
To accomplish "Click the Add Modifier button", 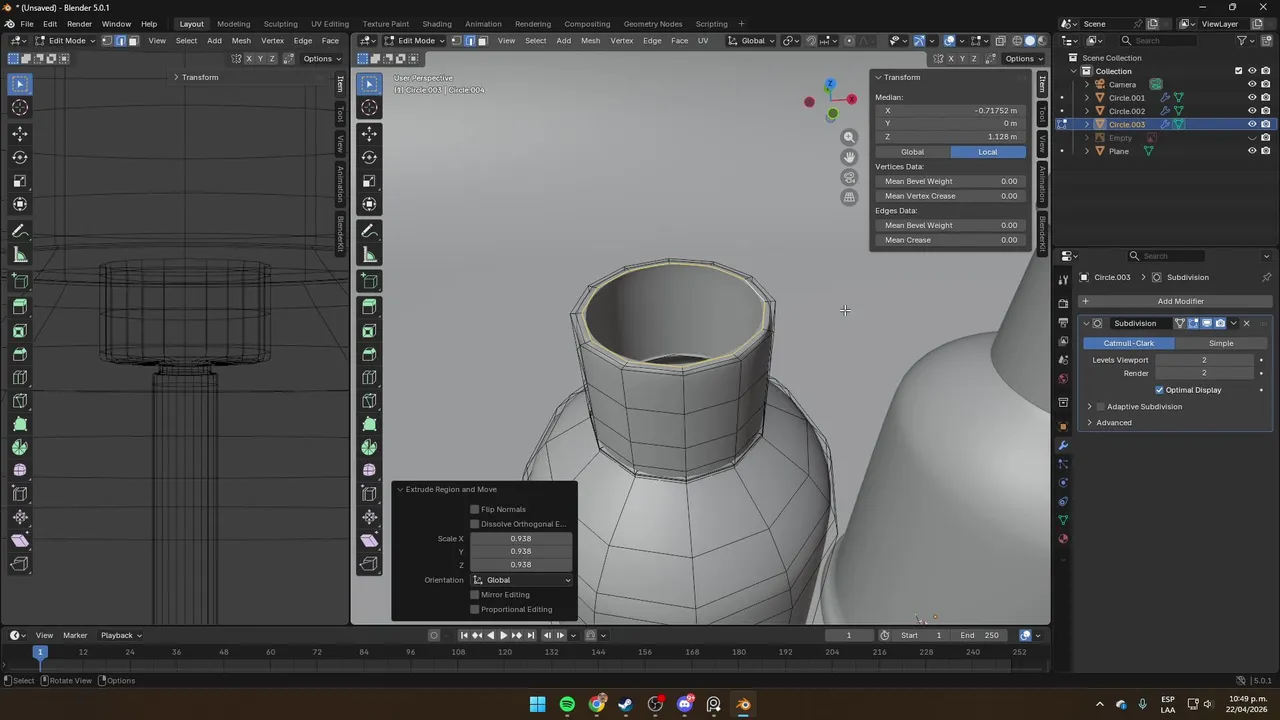I will tap(1180, 301).
